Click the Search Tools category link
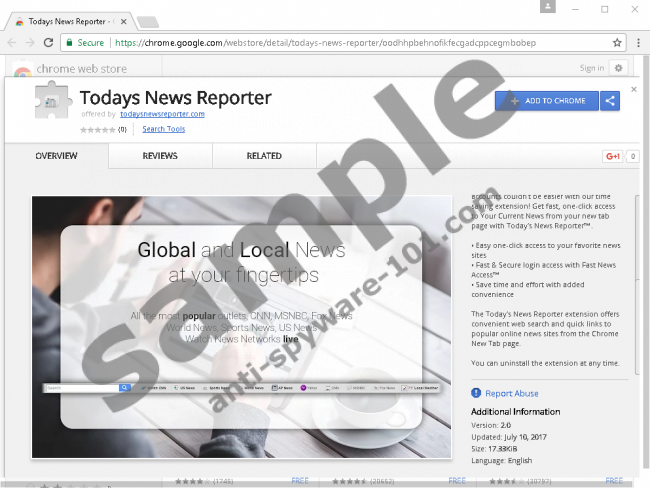 tap(163, 129)
